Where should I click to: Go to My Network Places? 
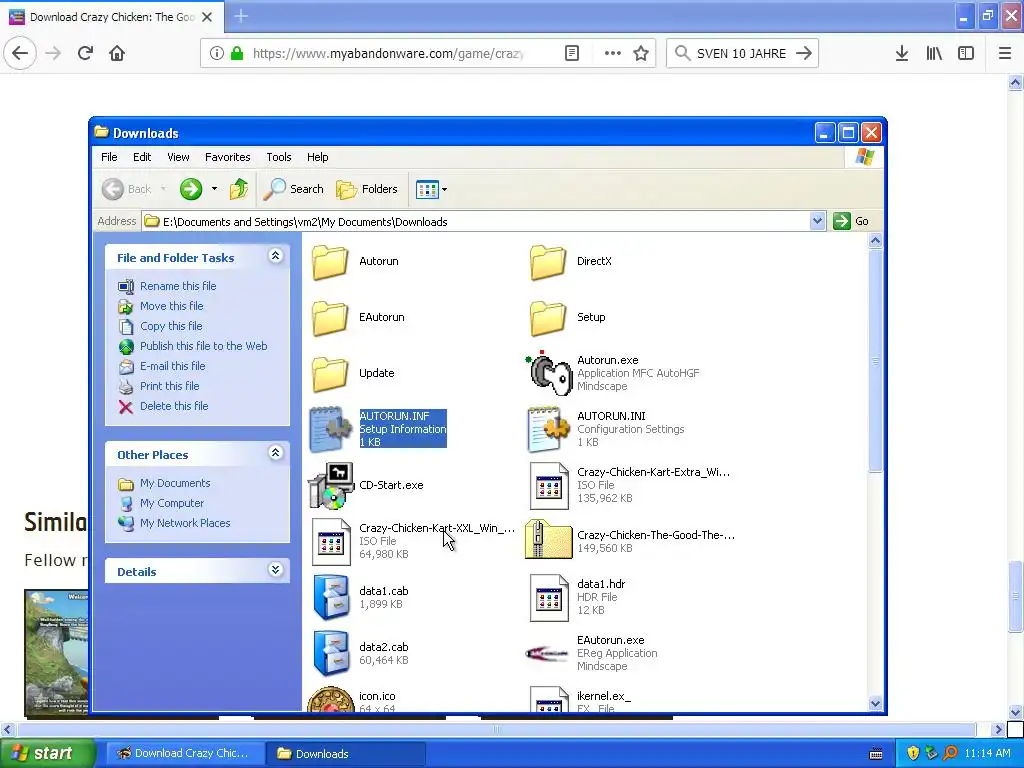coord(185,523)
